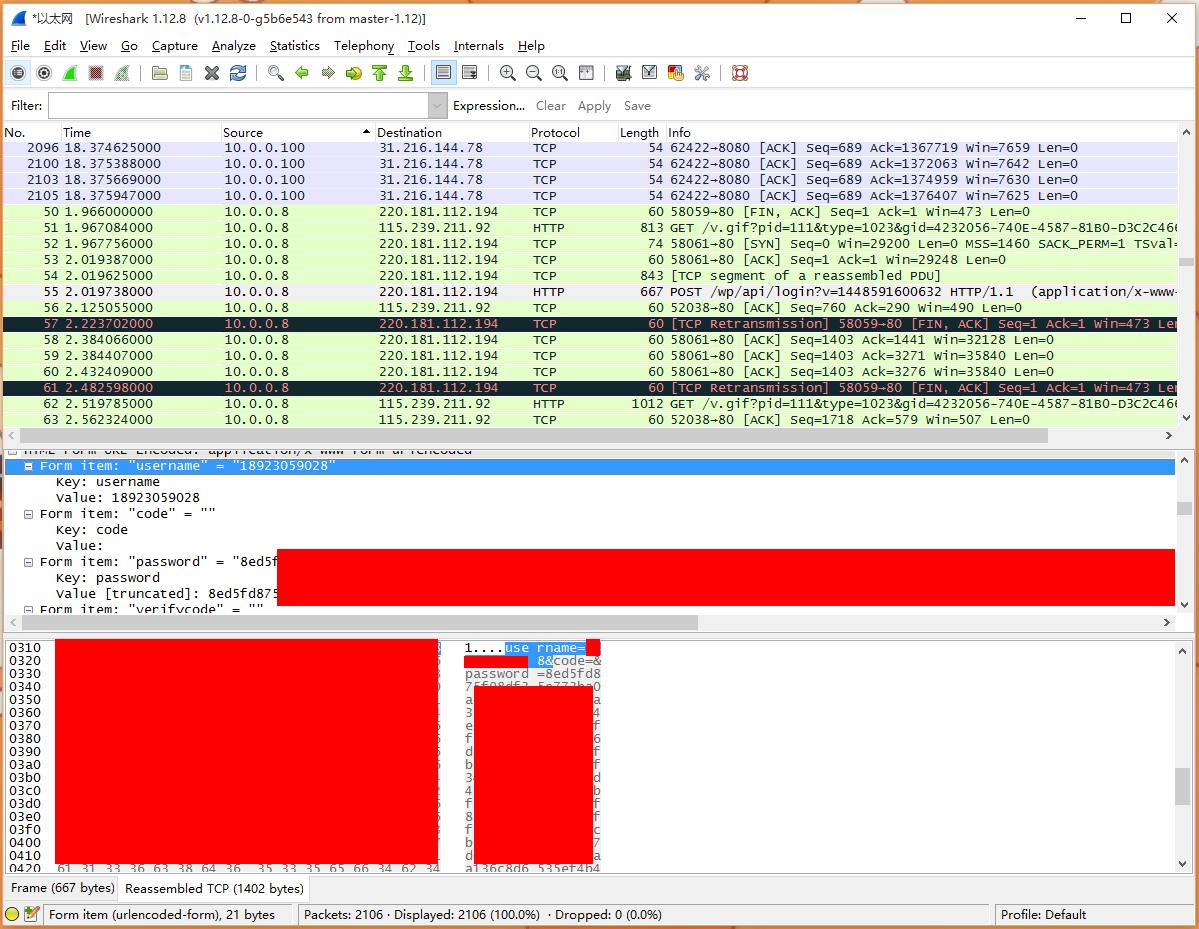Reload this capture file icon
This screenshot has height=929, width=1199.
click(238, 73)
